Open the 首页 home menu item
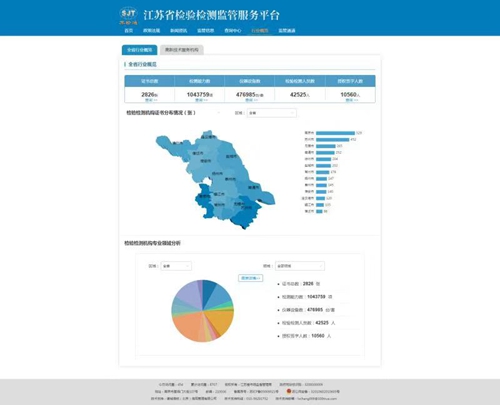 click(129, 31)
